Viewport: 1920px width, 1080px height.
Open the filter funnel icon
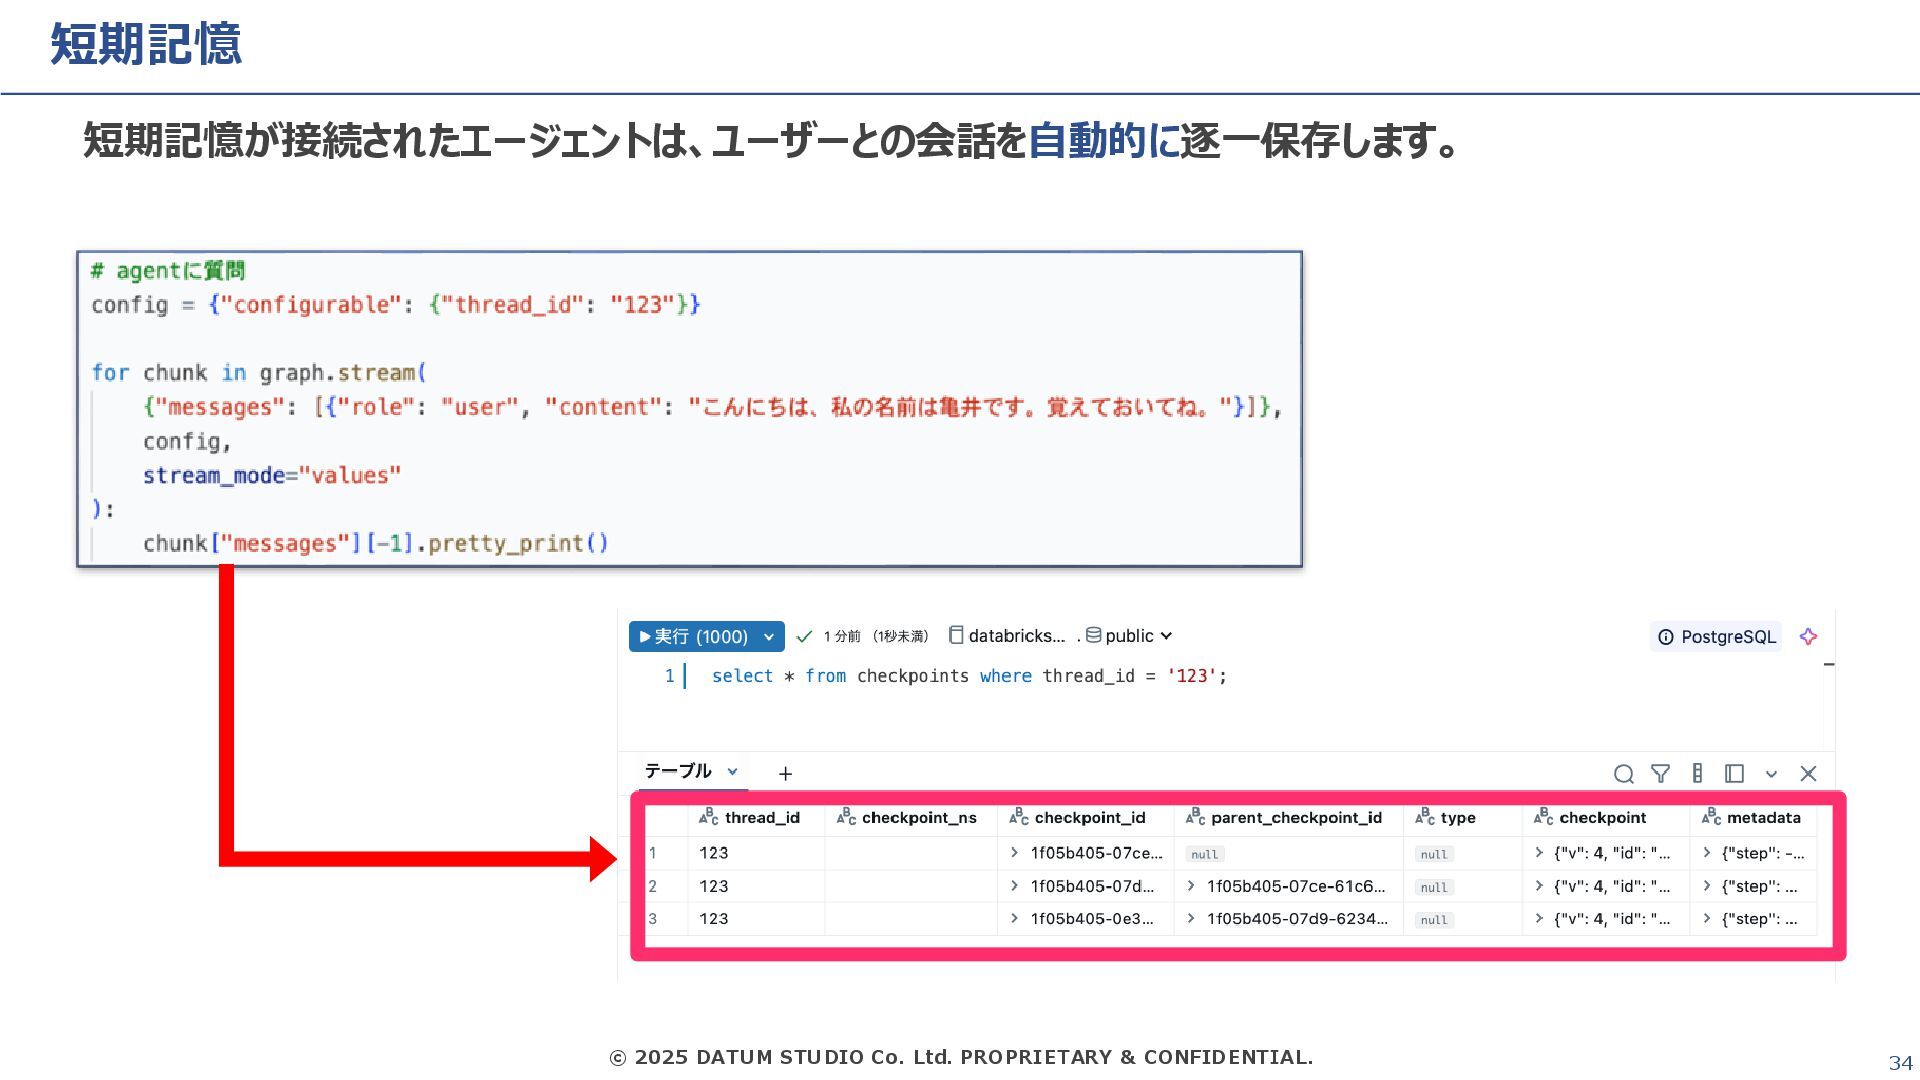click(1660, 773)
